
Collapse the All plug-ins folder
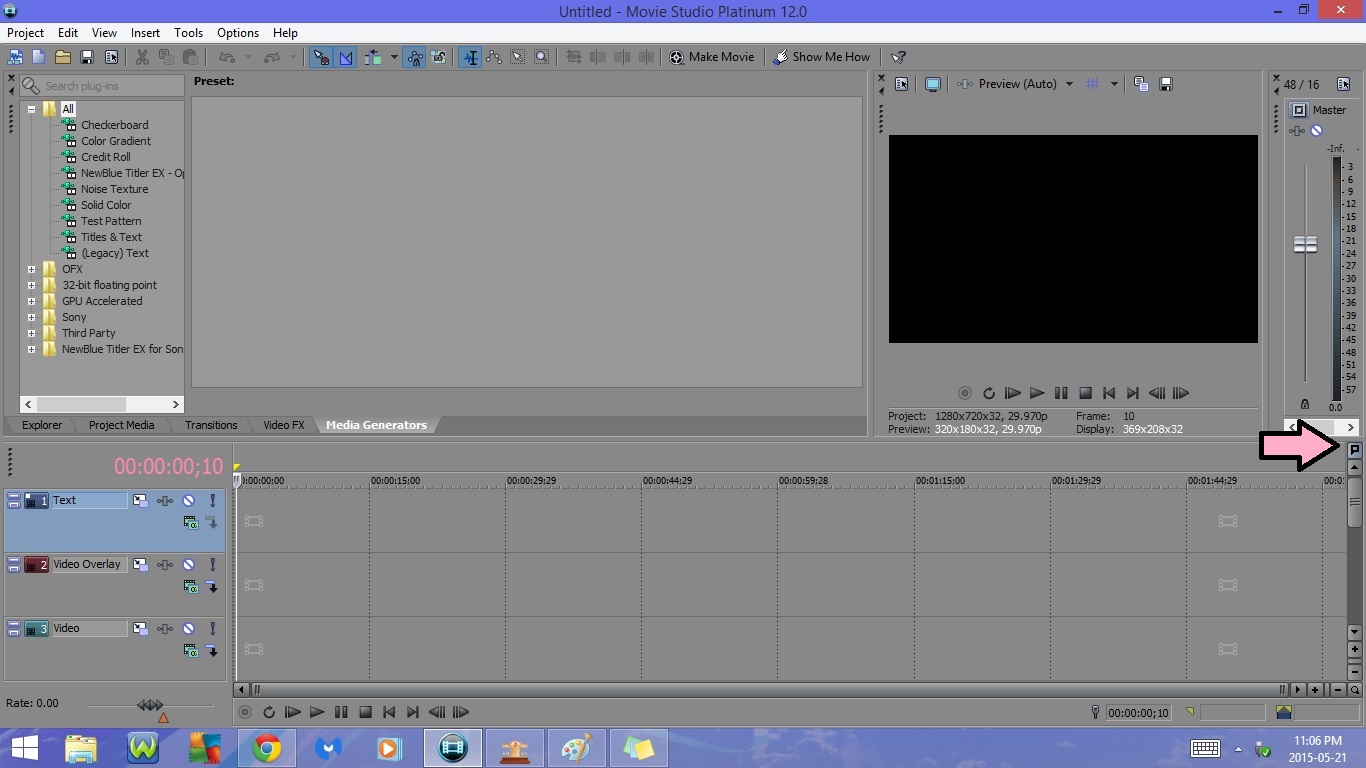tap(31, 109)
